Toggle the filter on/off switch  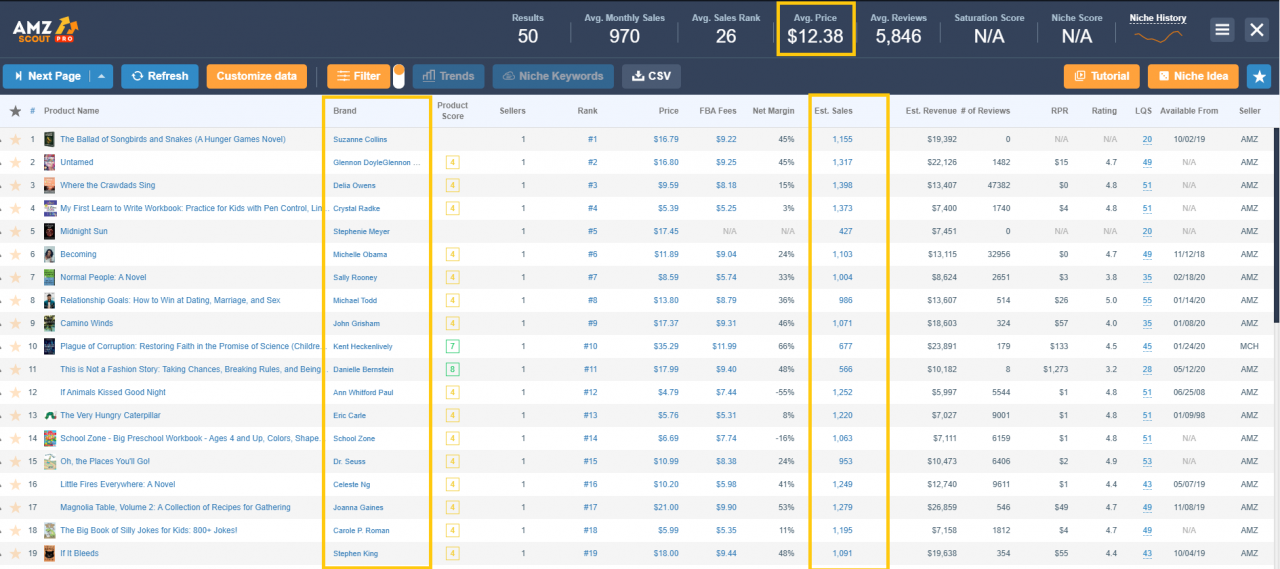click(x=399, y=76)
